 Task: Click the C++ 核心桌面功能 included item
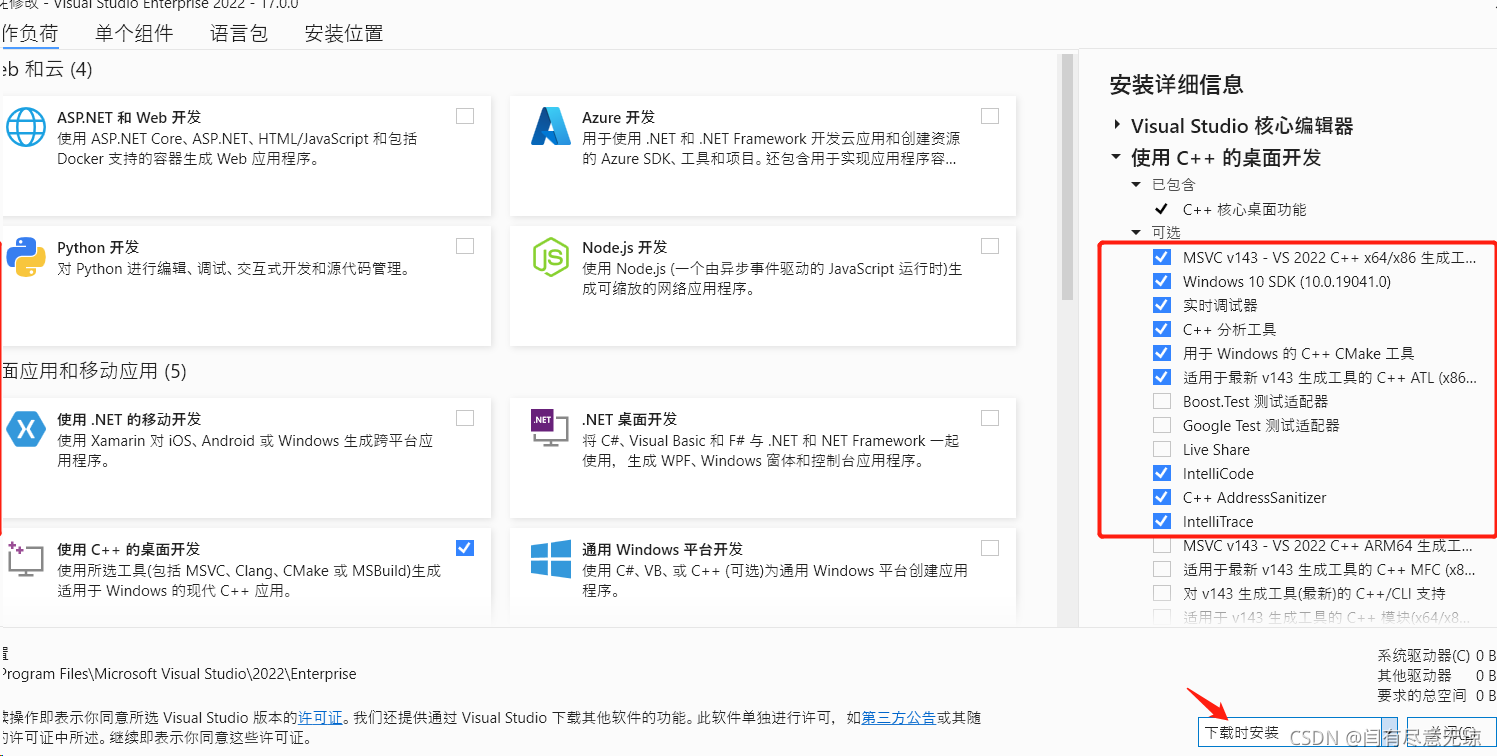(x=1244, y=209)
